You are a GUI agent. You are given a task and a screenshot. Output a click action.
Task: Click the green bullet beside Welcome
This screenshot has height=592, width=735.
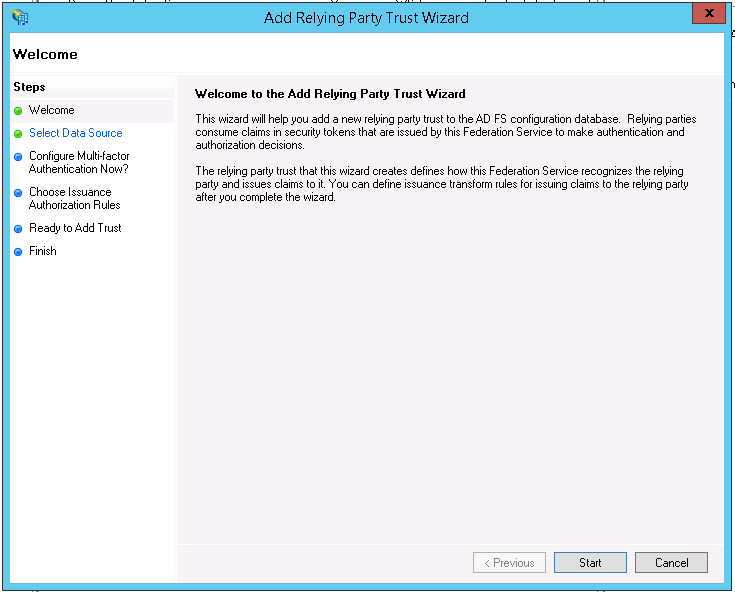point(18,111)
